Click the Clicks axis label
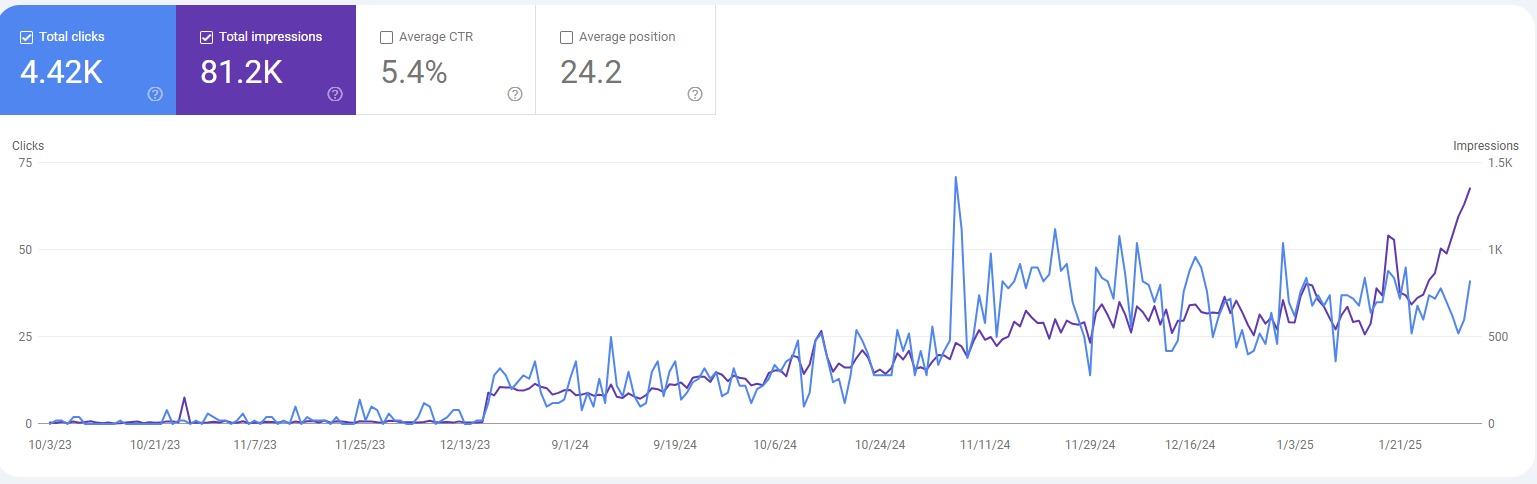Image resolution: width=1537 pixels, height=484 pixels. pos(28,146)
